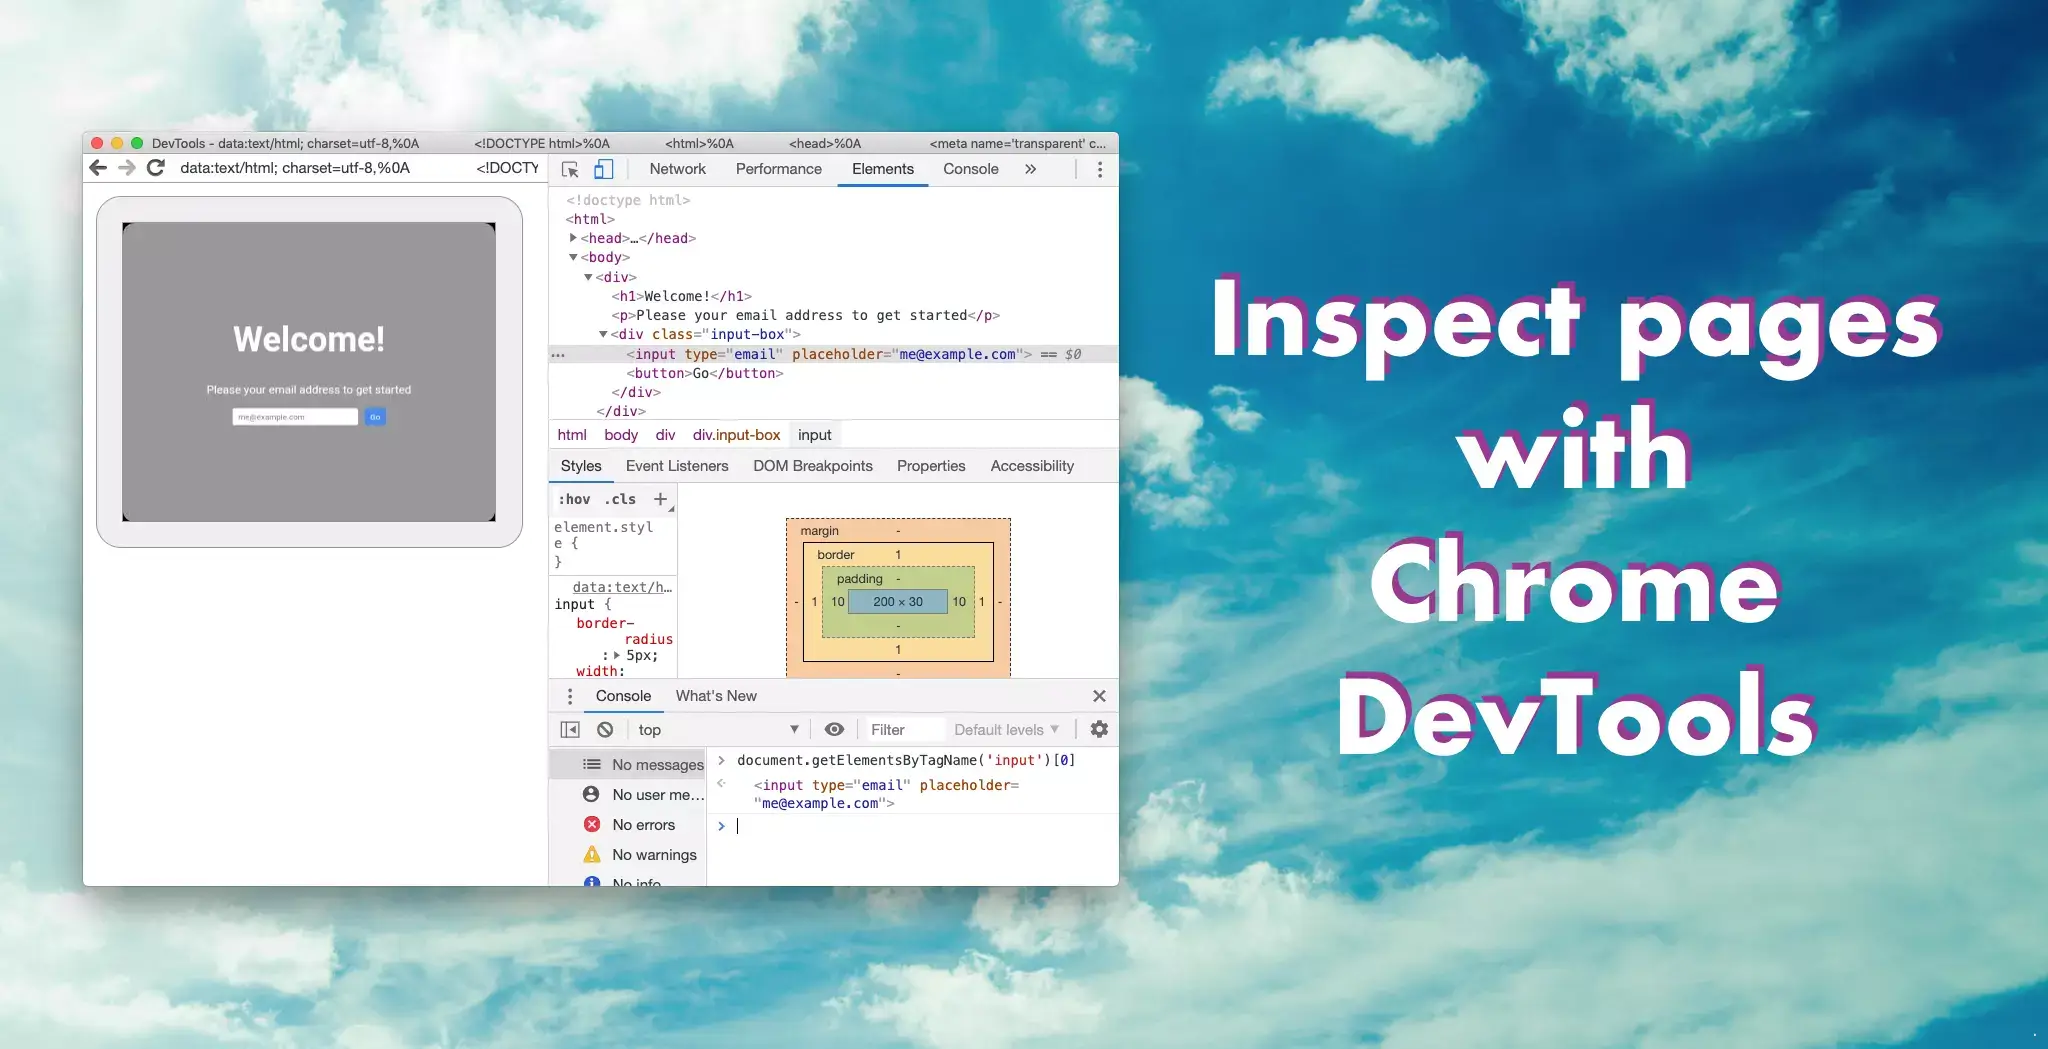Open the Network tab
2048x1049 pixels.
tap(677, 169)
